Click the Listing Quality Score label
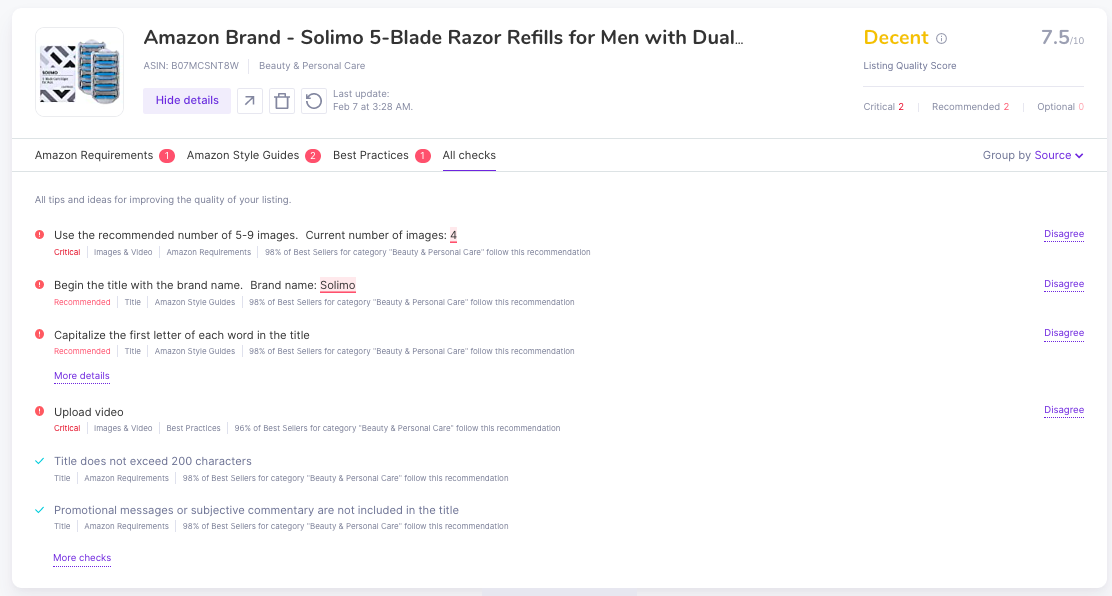This screenshot has width=1112, height=596. (x=910, y=66)
